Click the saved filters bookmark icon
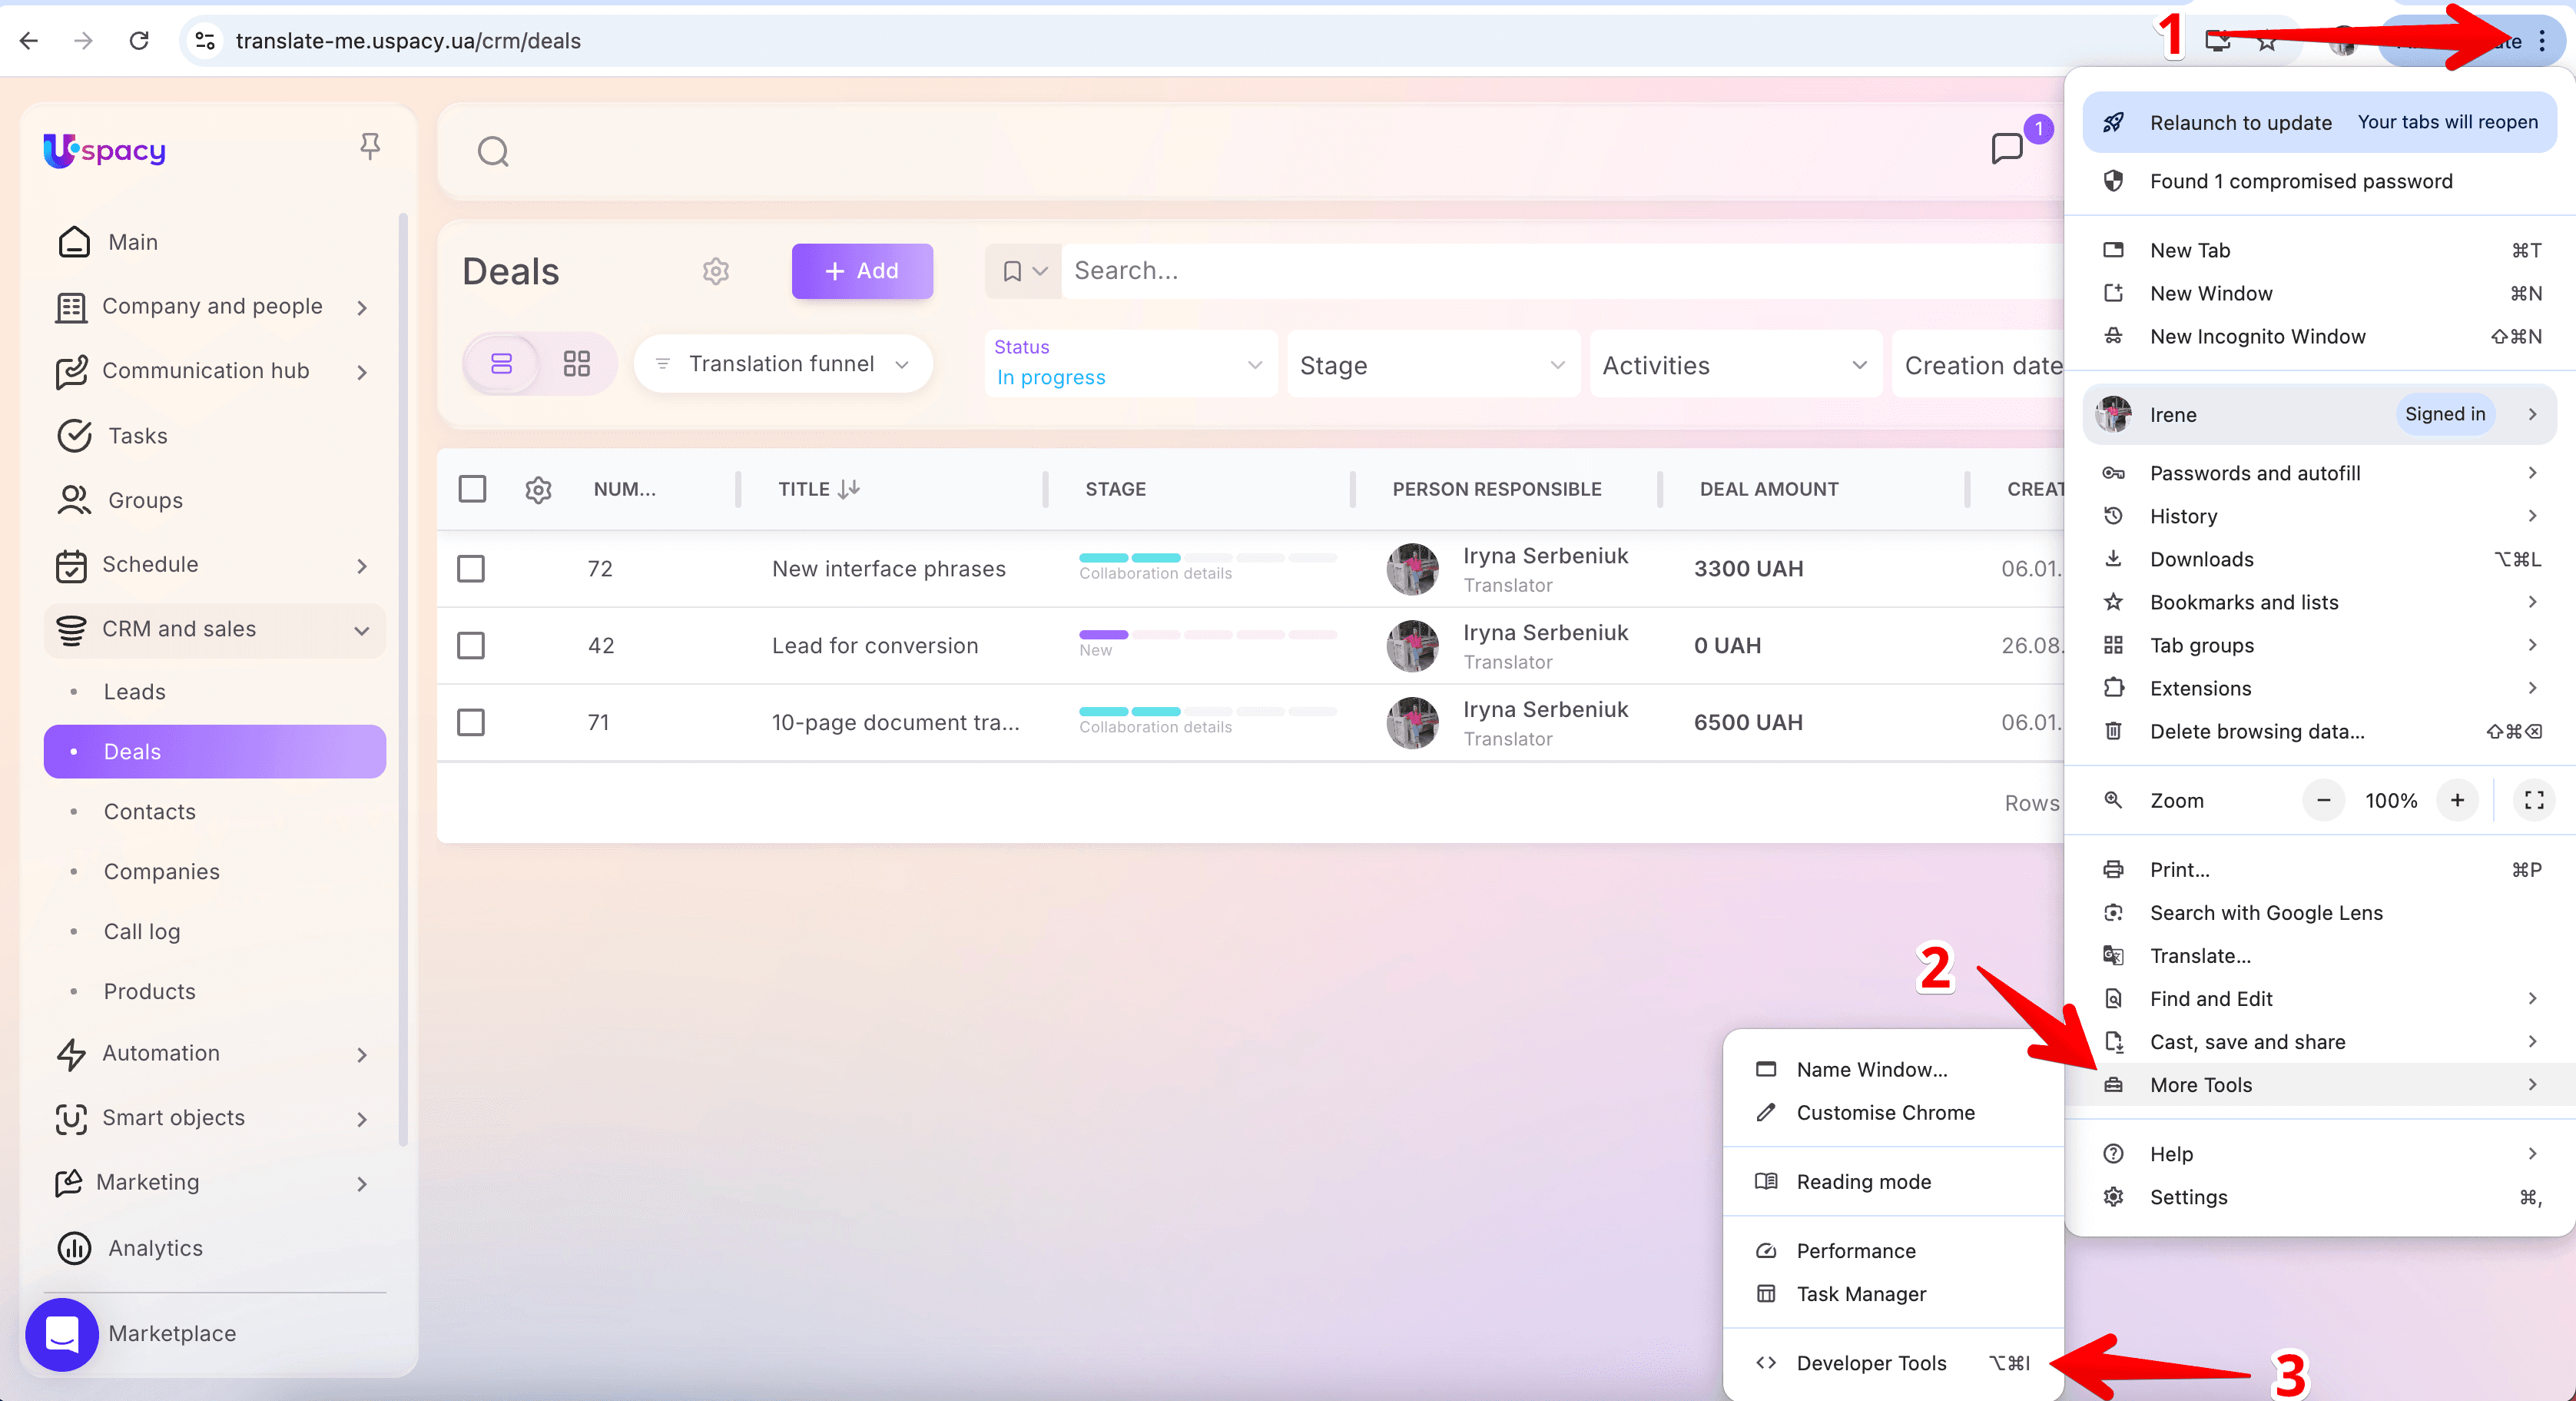This screenshot has width=2576, height=1401. click(1012, 271)
